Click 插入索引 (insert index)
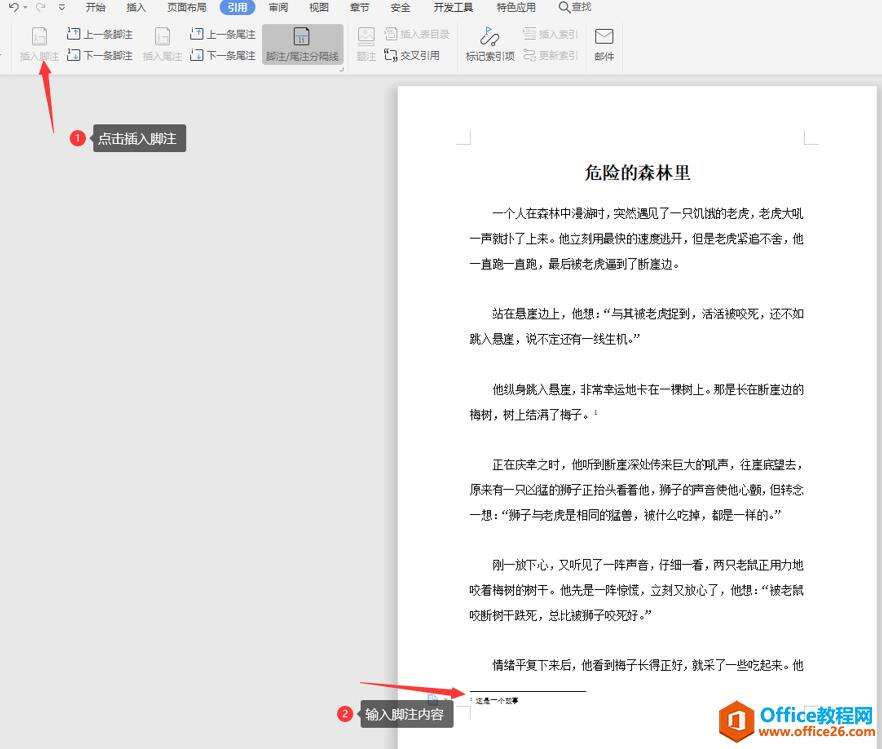The width and height of the screenshot is (882, 749). click(x=550, y=34)
